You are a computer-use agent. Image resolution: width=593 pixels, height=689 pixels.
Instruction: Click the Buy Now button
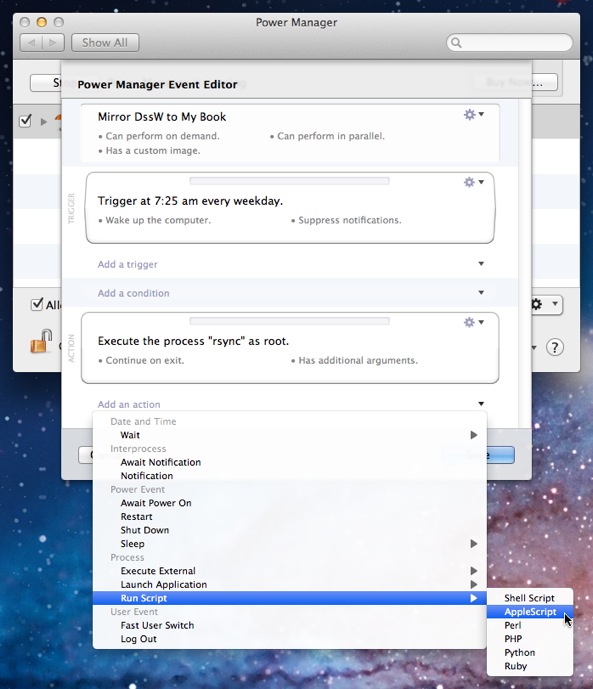(515, 82)
